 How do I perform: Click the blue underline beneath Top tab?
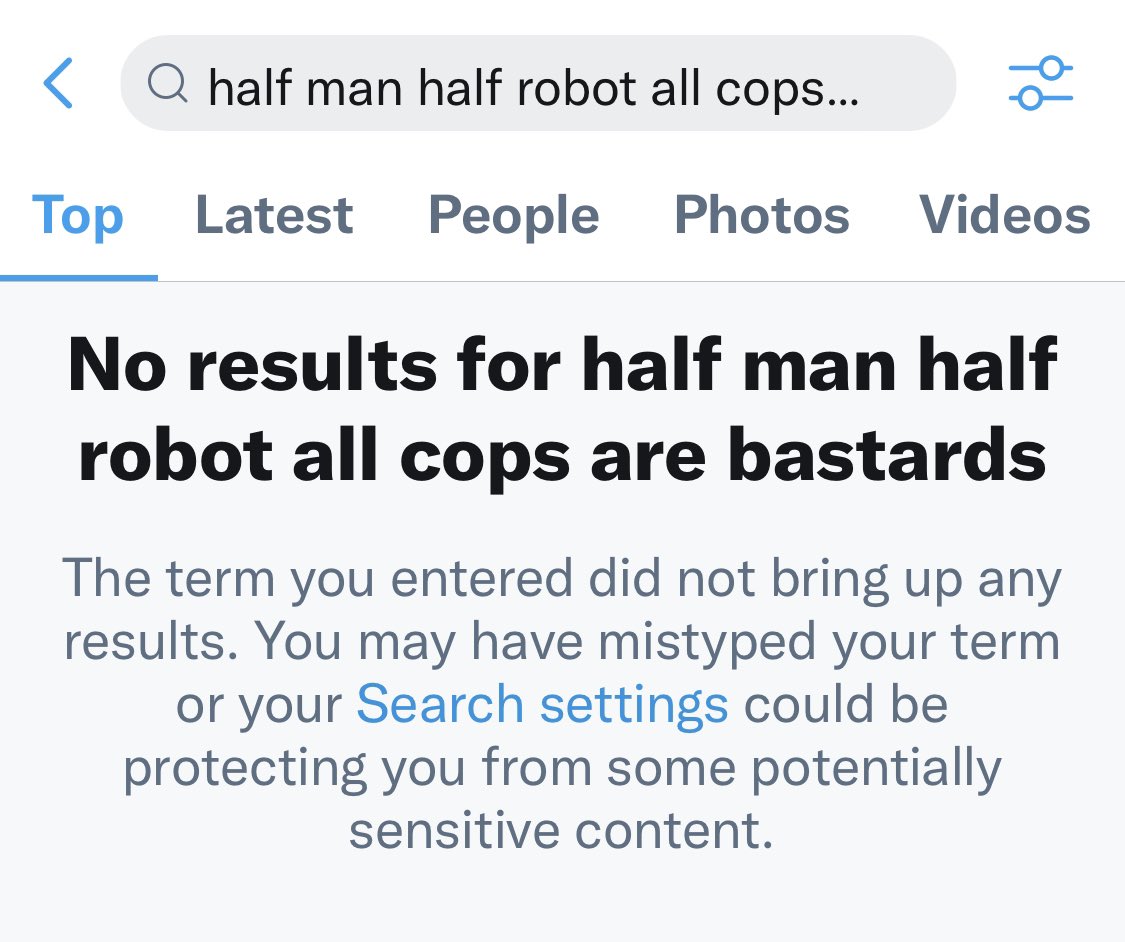pos(78,277)
